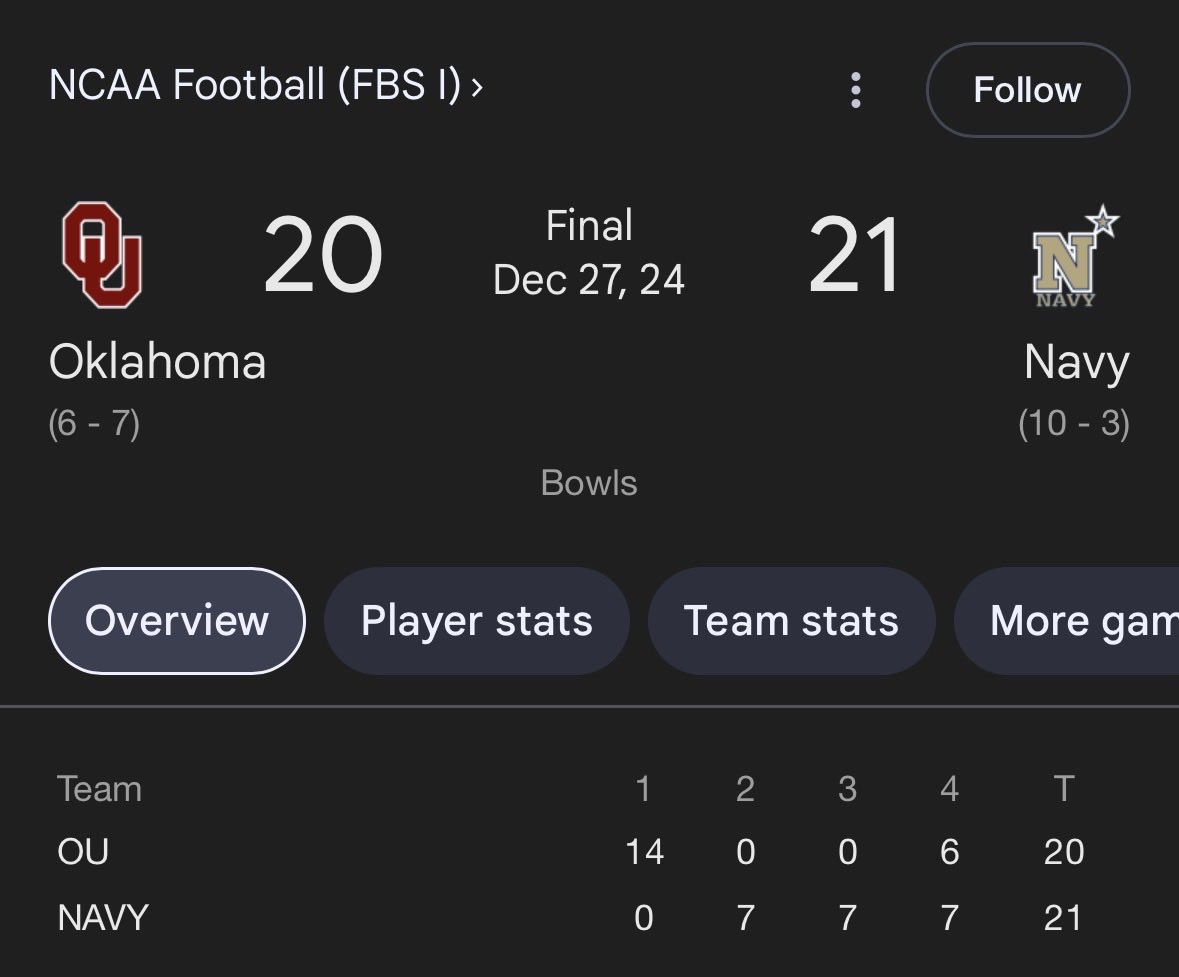Select the OU row in the scoring table
The width and height of the screenshot is (1179, 977).
pyautogui.click(x=571, y=852)
